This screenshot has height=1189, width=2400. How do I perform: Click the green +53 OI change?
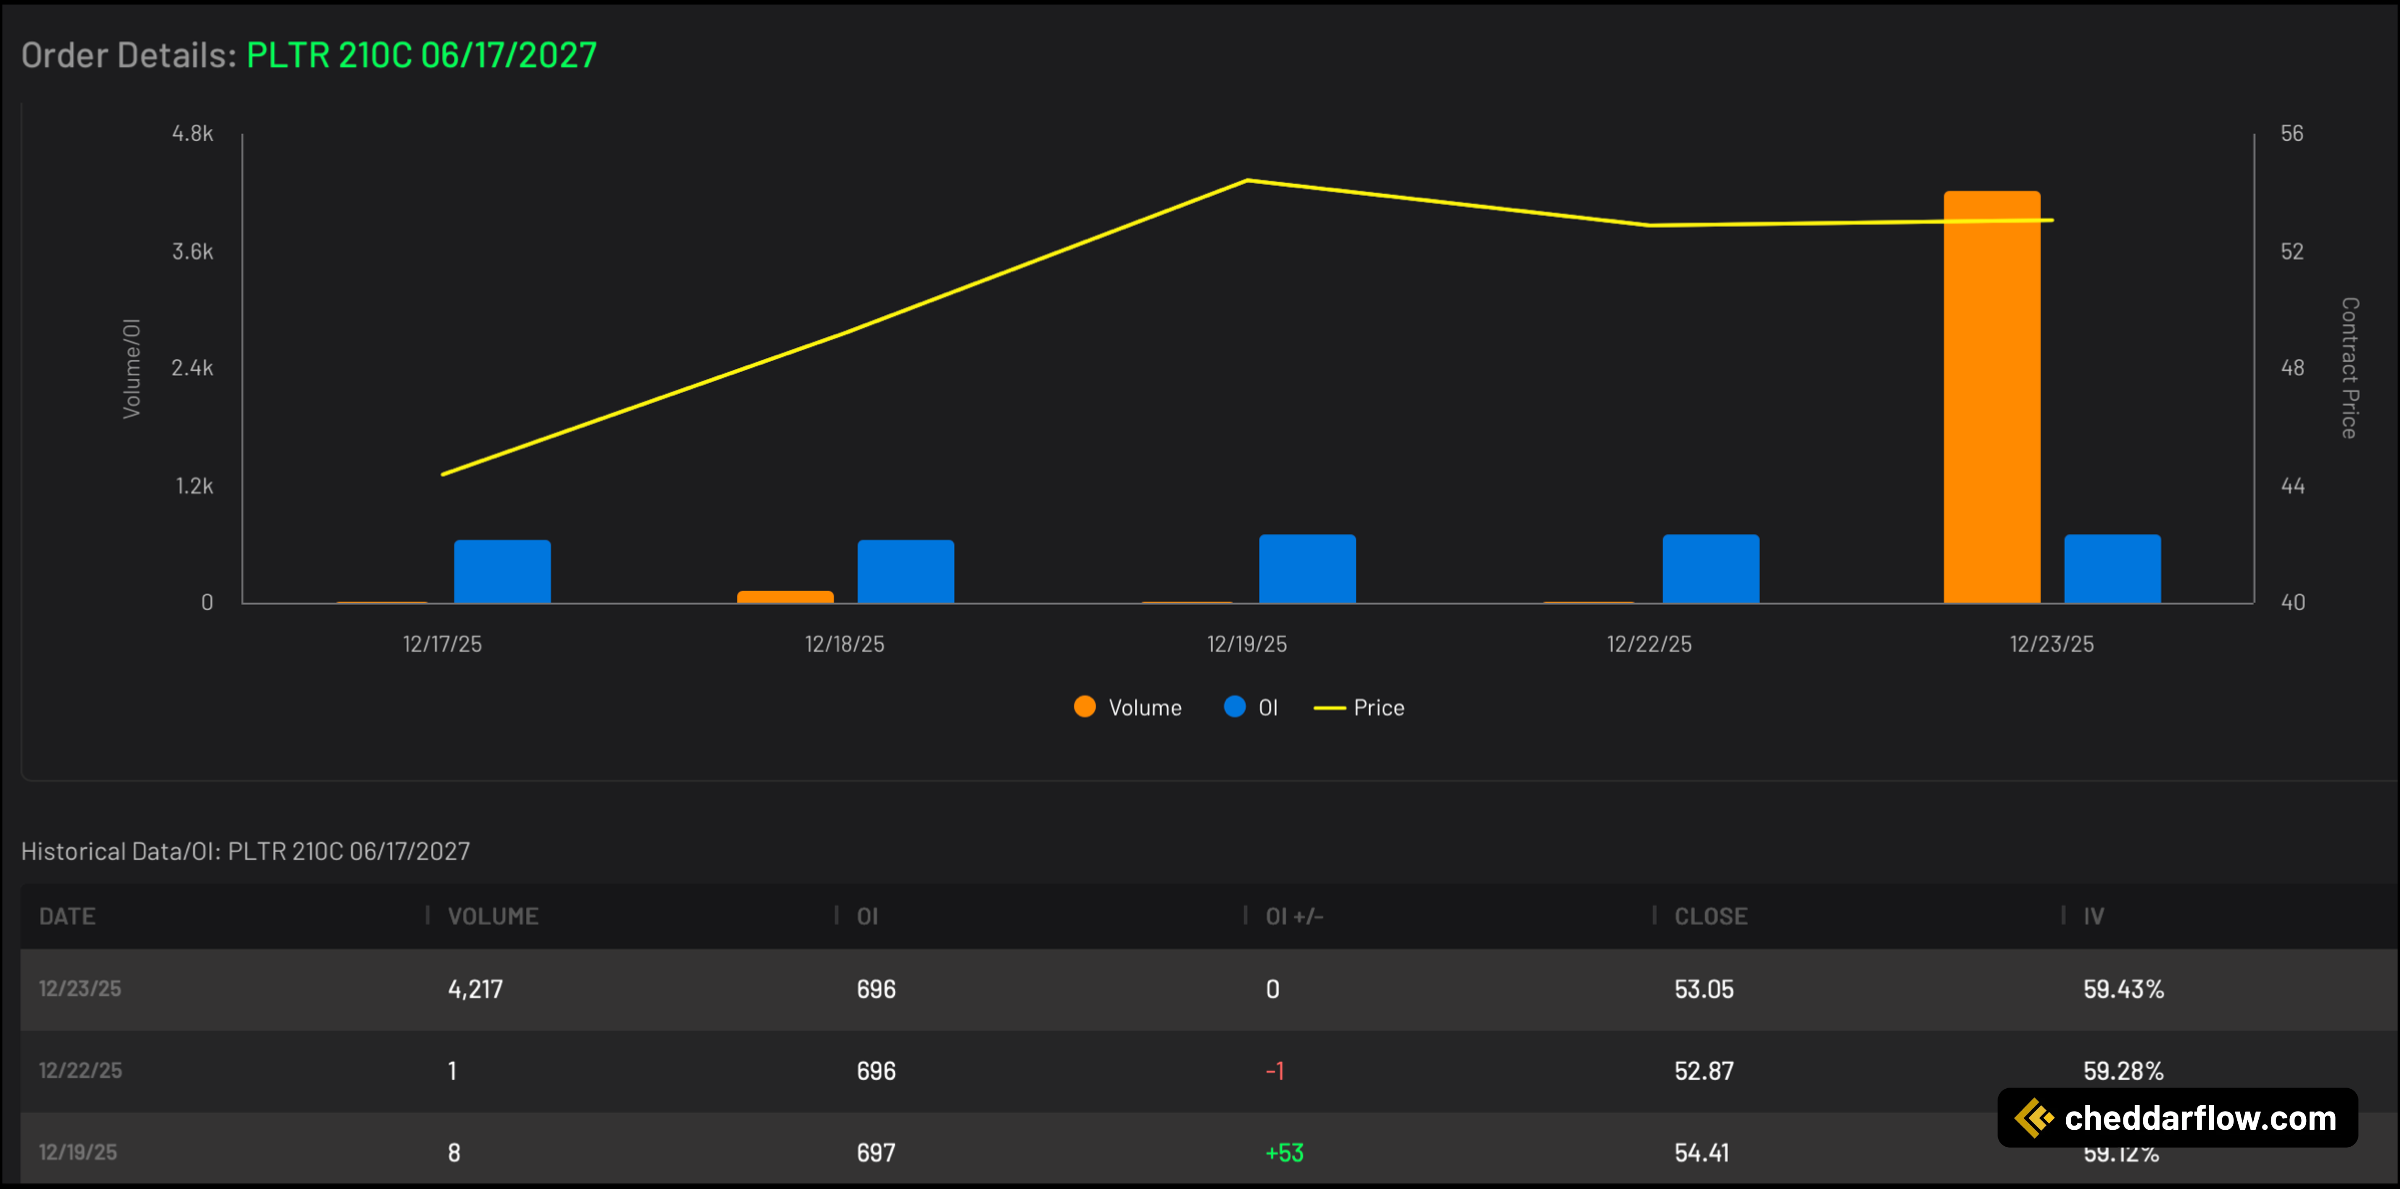pos(1284,1153)
